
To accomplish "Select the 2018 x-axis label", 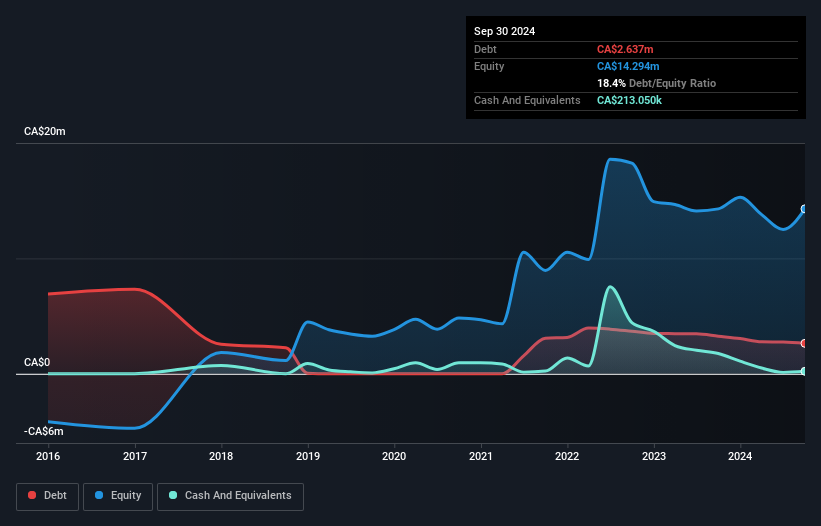I will coord(221,456).
